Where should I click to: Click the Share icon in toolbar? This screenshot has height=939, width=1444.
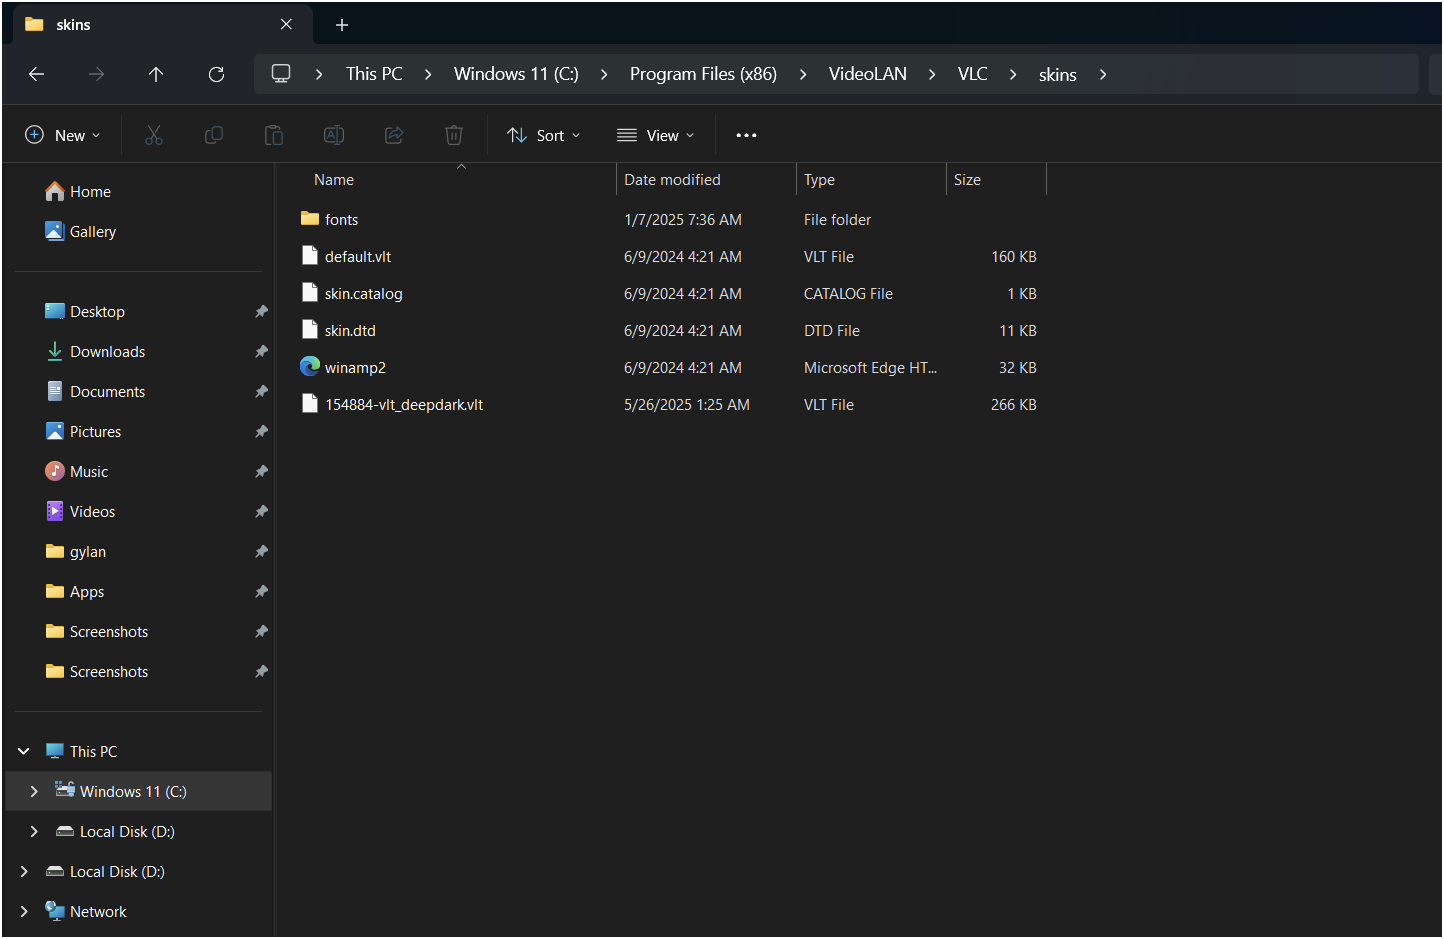pos(394,135)
